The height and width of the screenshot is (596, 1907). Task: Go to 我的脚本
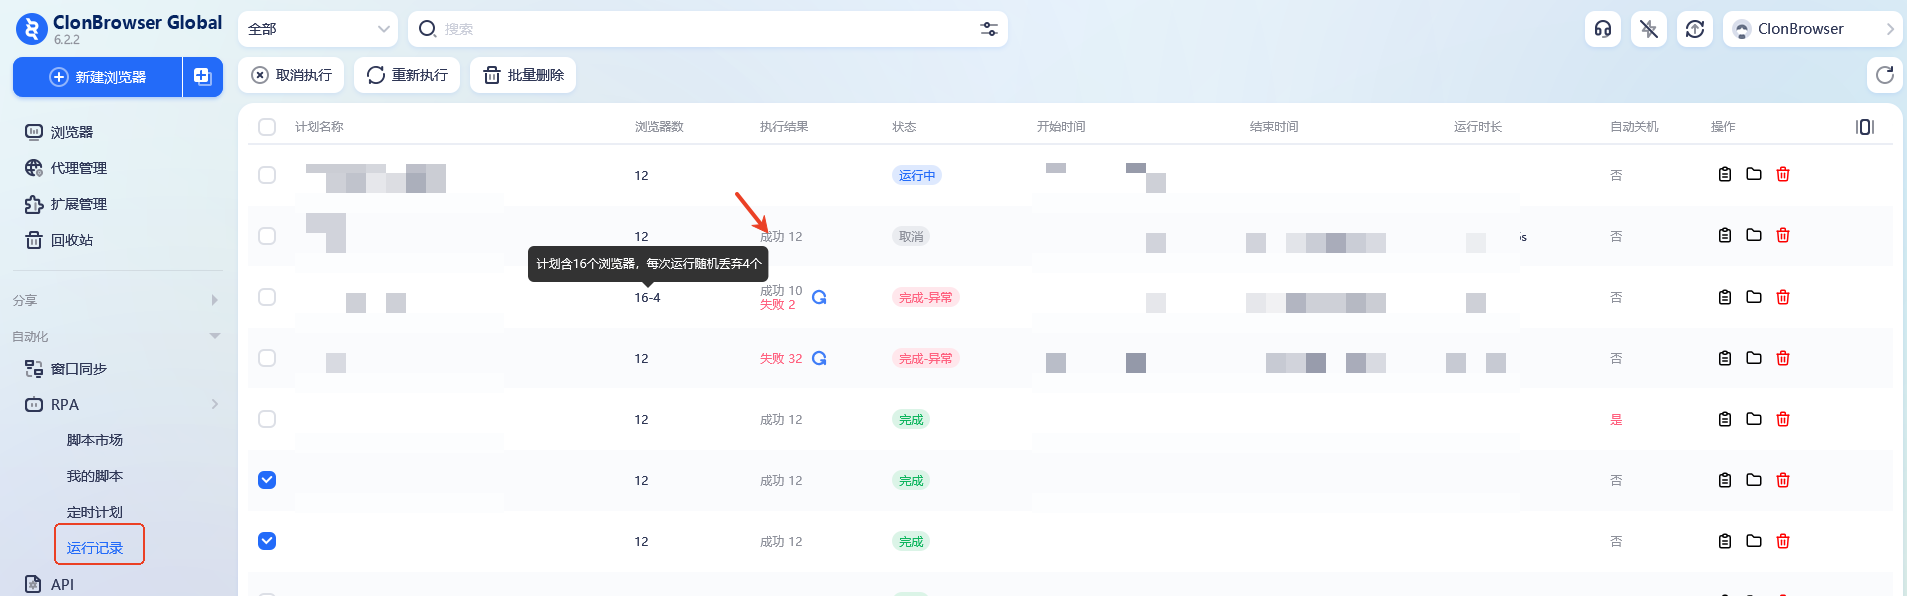(x=95, y=476)
